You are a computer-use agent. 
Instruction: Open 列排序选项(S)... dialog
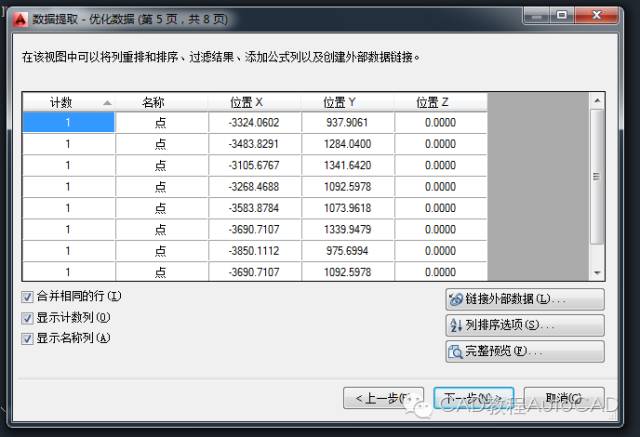tap(525, 325)
